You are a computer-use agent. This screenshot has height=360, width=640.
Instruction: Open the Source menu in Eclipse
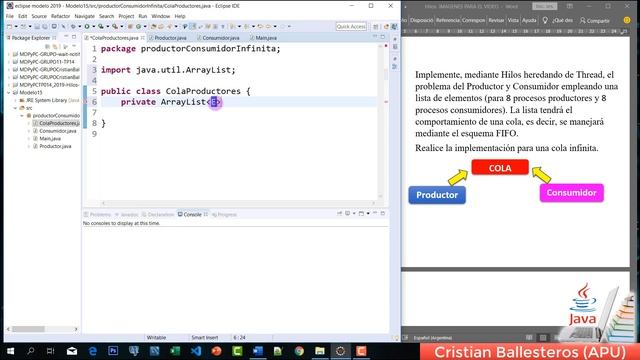[39, 16]
